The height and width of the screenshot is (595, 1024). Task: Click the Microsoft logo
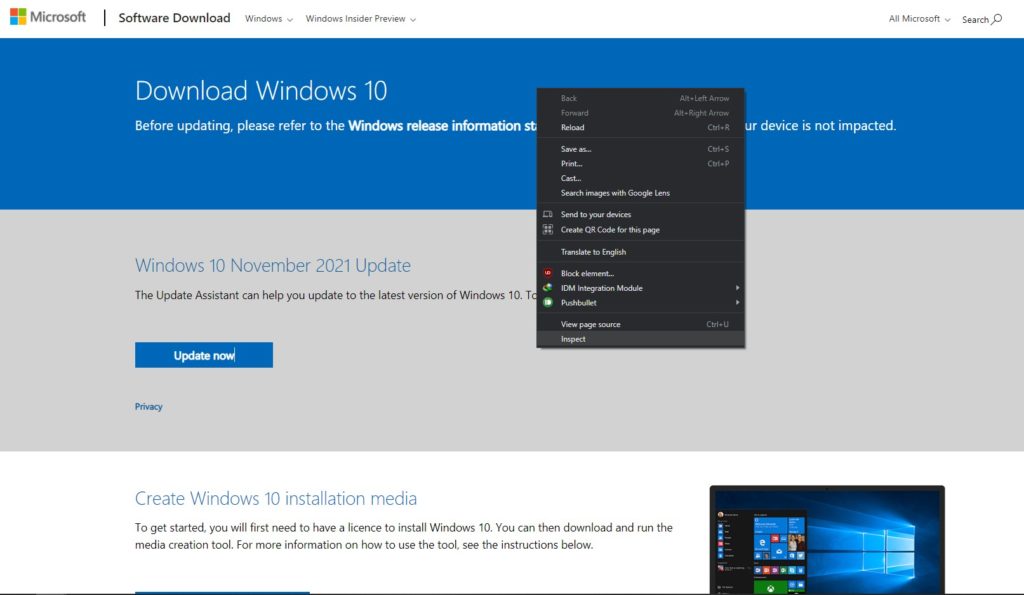tap(48, 17)
